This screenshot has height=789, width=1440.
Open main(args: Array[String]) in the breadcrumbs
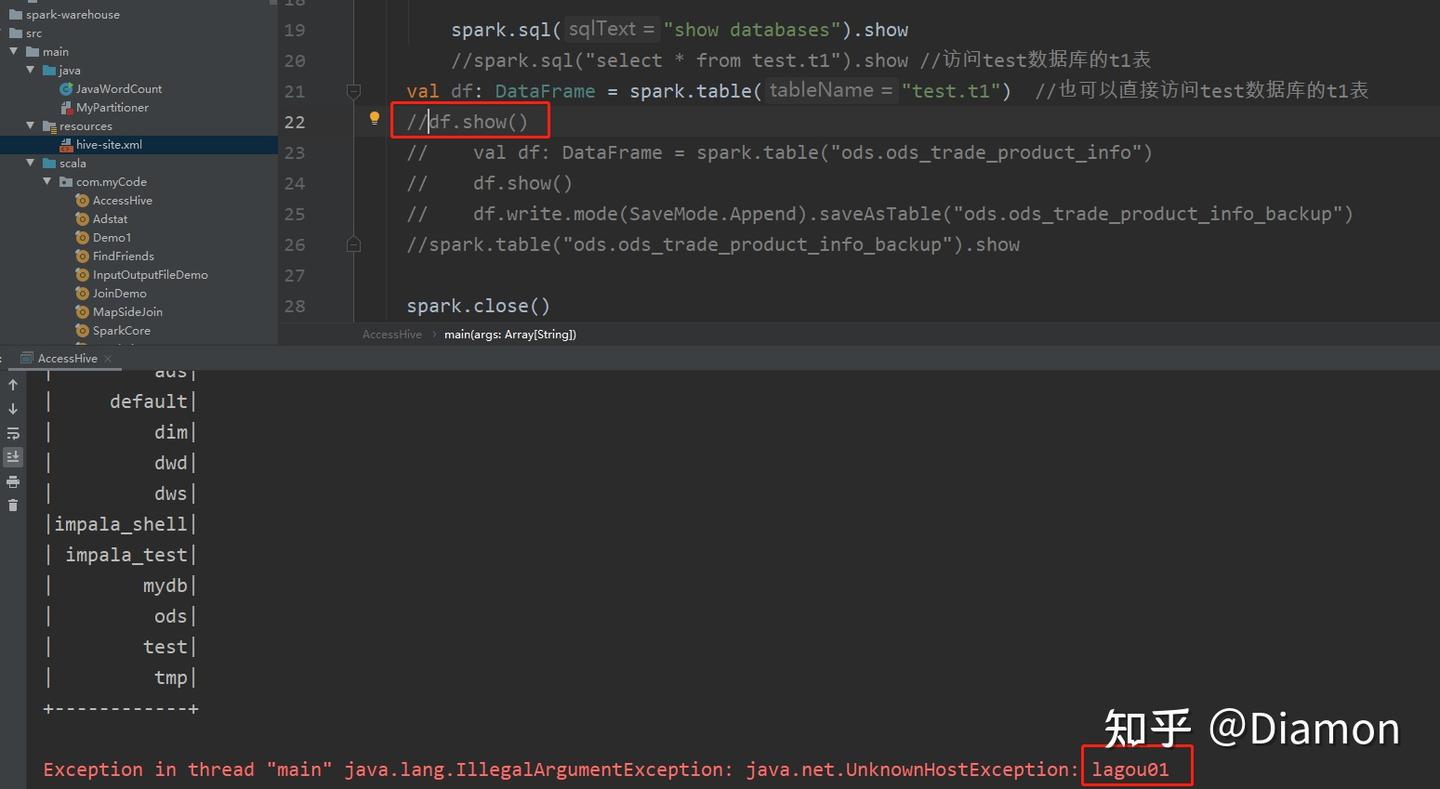coord(510,334)
